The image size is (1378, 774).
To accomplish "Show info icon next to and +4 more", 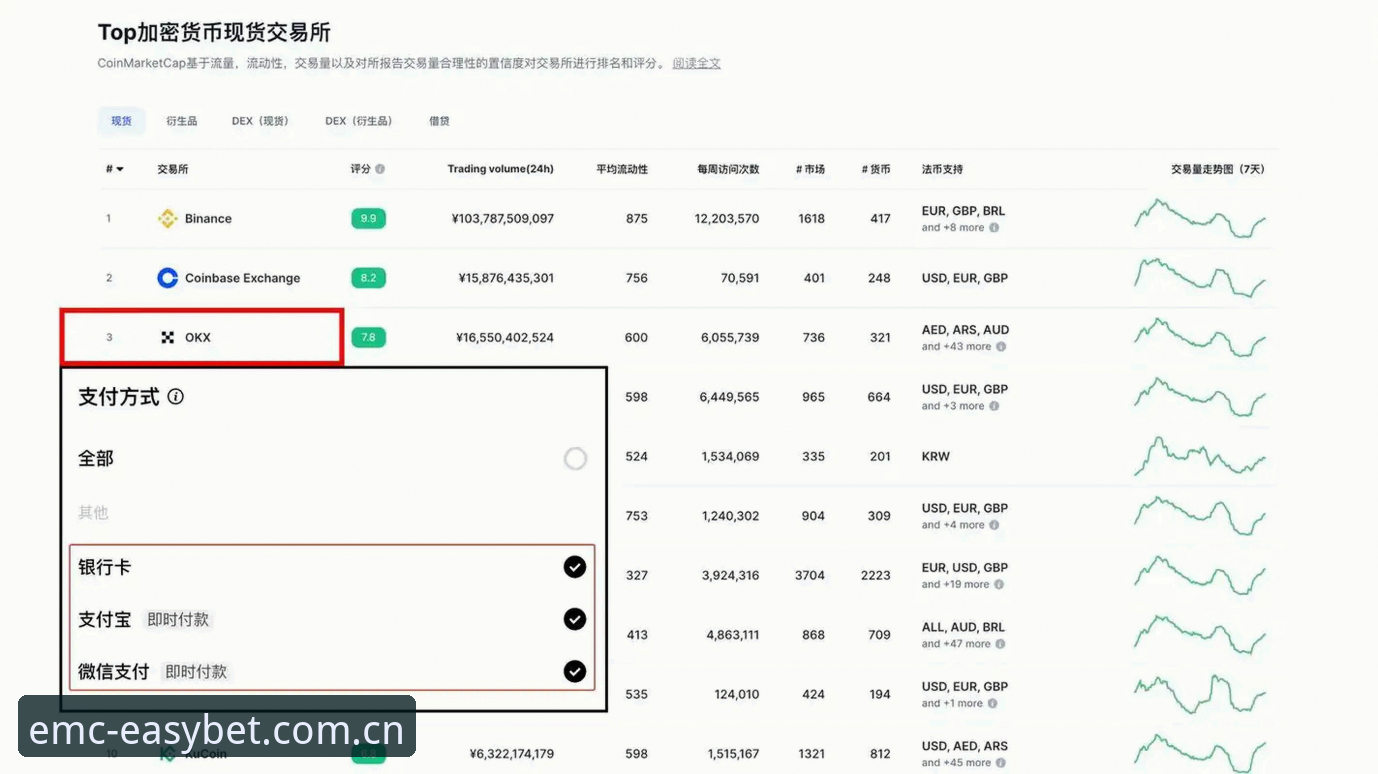I will [x=994, y=525].
